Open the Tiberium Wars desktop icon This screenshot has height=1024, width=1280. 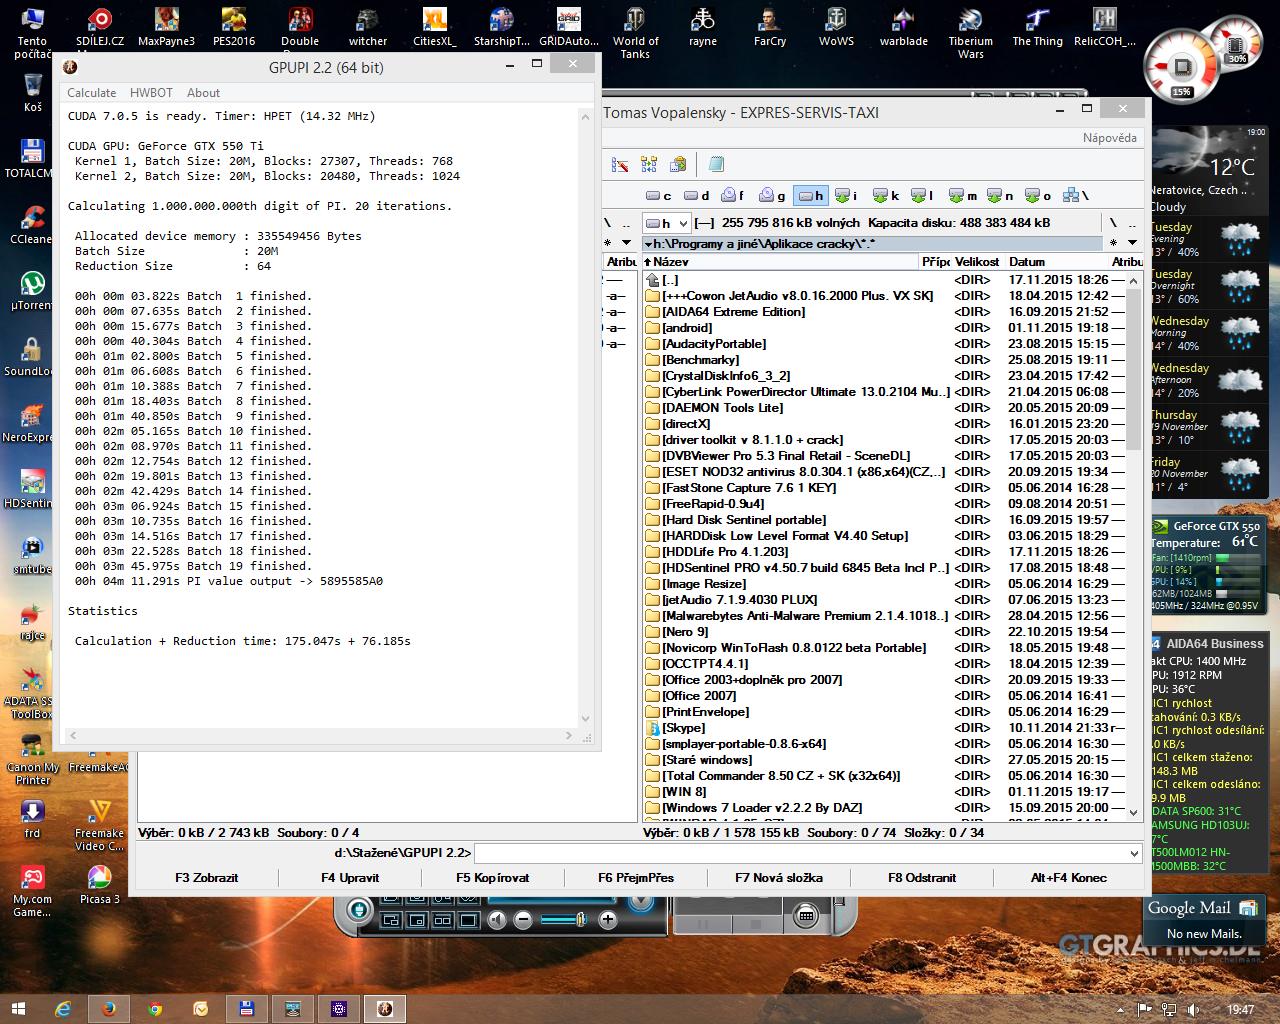pos(970,32)
